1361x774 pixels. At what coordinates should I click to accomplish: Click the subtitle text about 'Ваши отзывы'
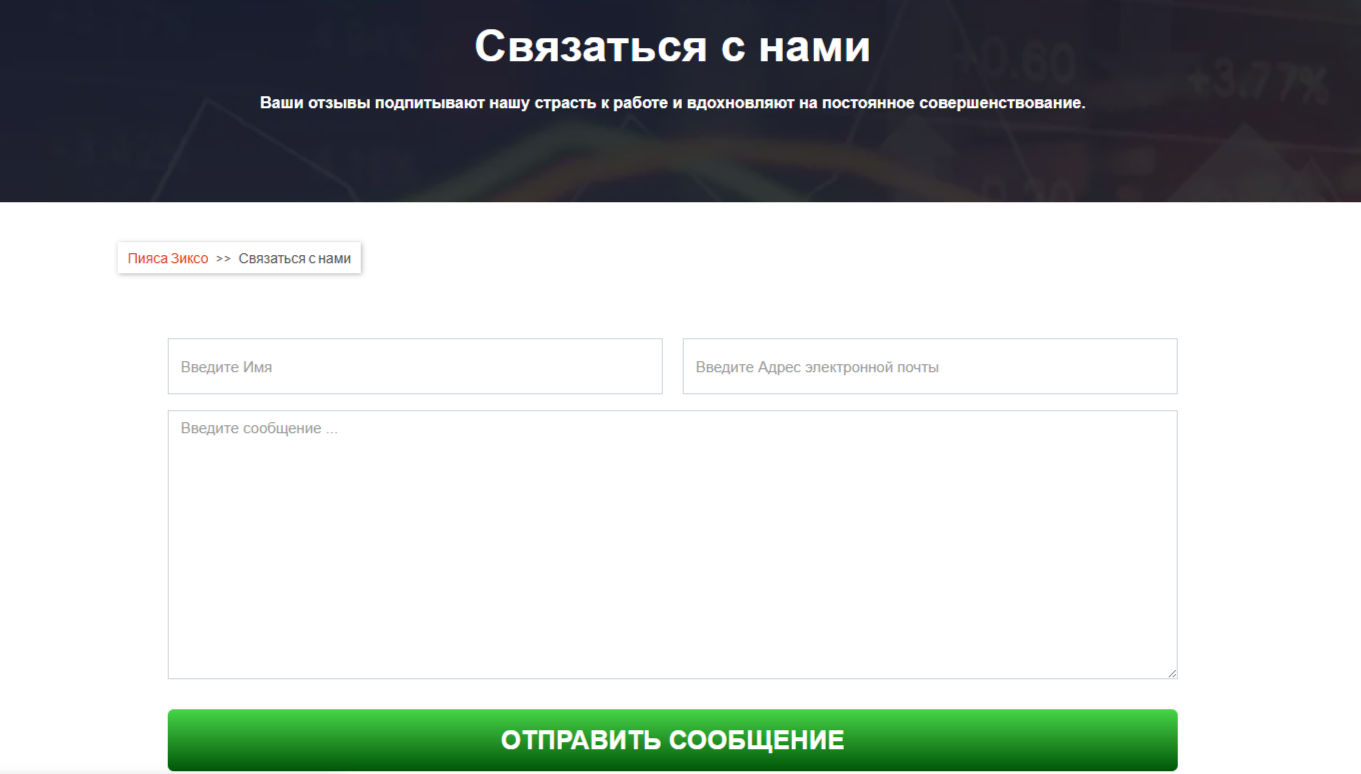(x=672, y=103)
